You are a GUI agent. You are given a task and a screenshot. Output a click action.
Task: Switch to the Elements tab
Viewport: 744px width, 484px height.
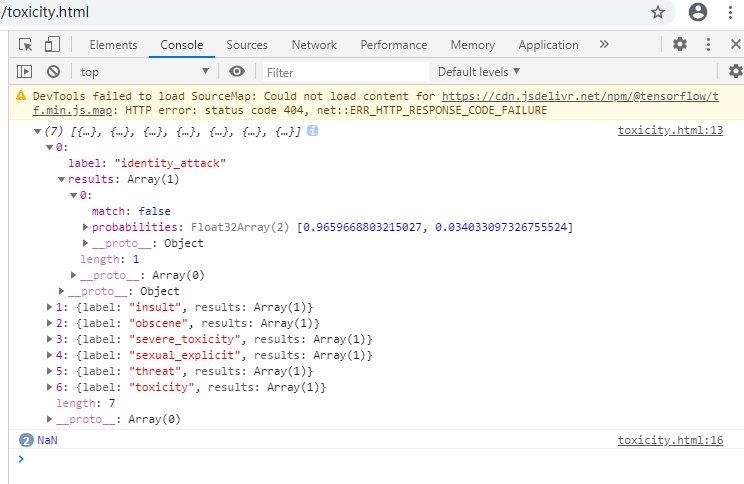coord(113,45)
